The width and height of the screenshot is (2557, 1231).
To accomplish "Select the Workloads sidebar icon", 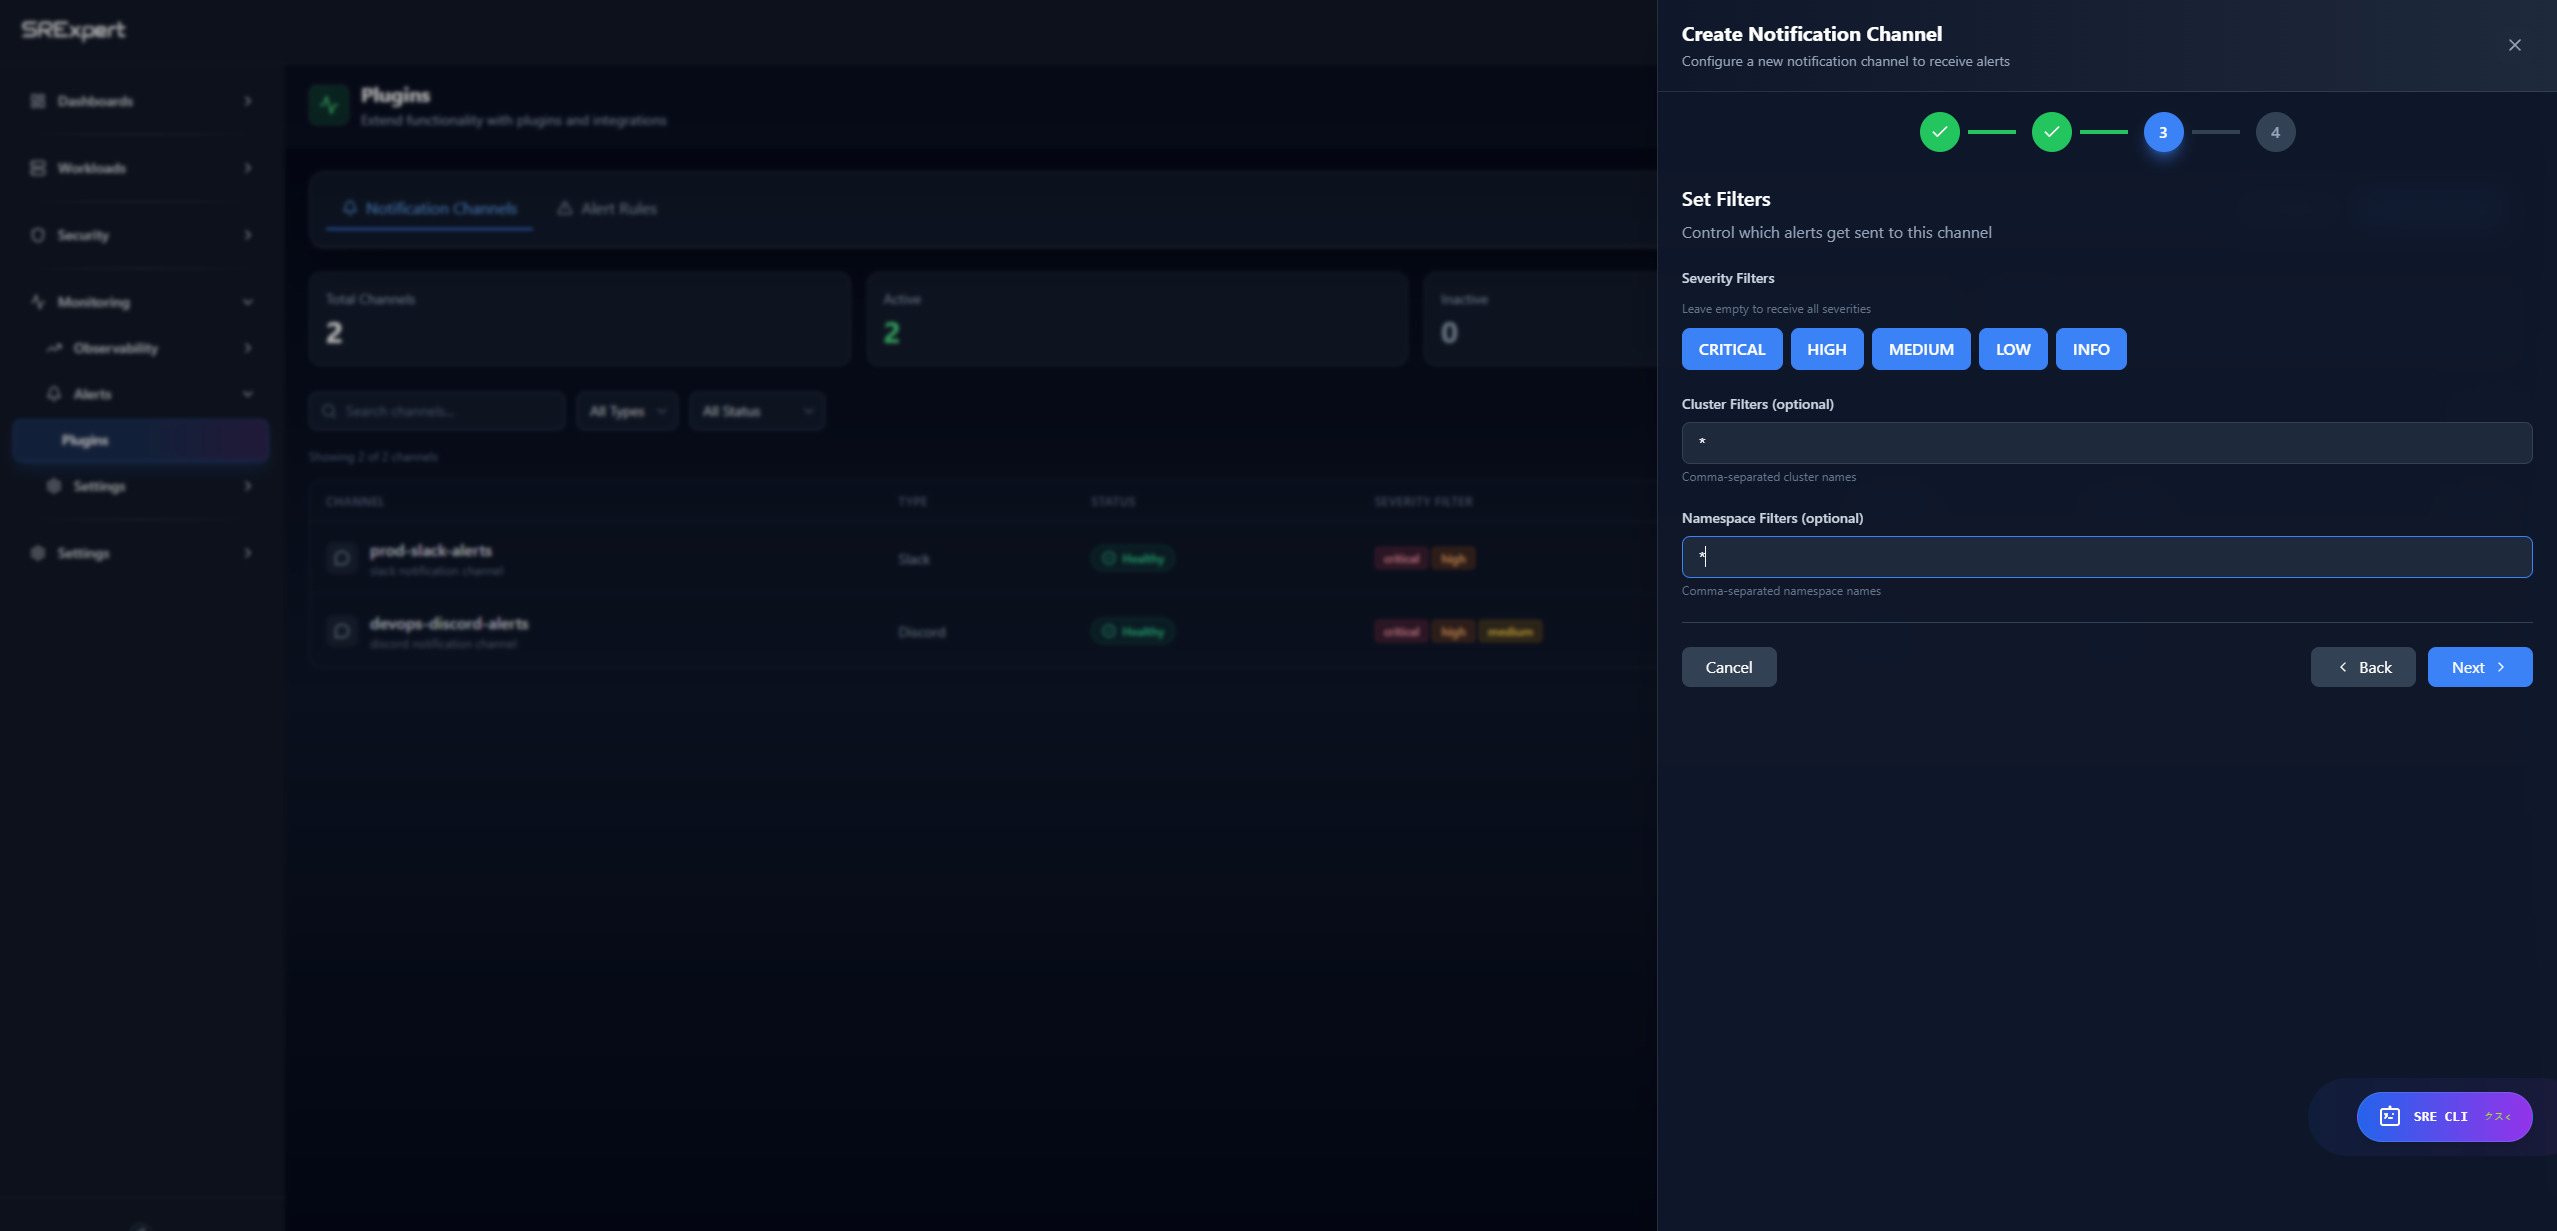I will point(36,168).
